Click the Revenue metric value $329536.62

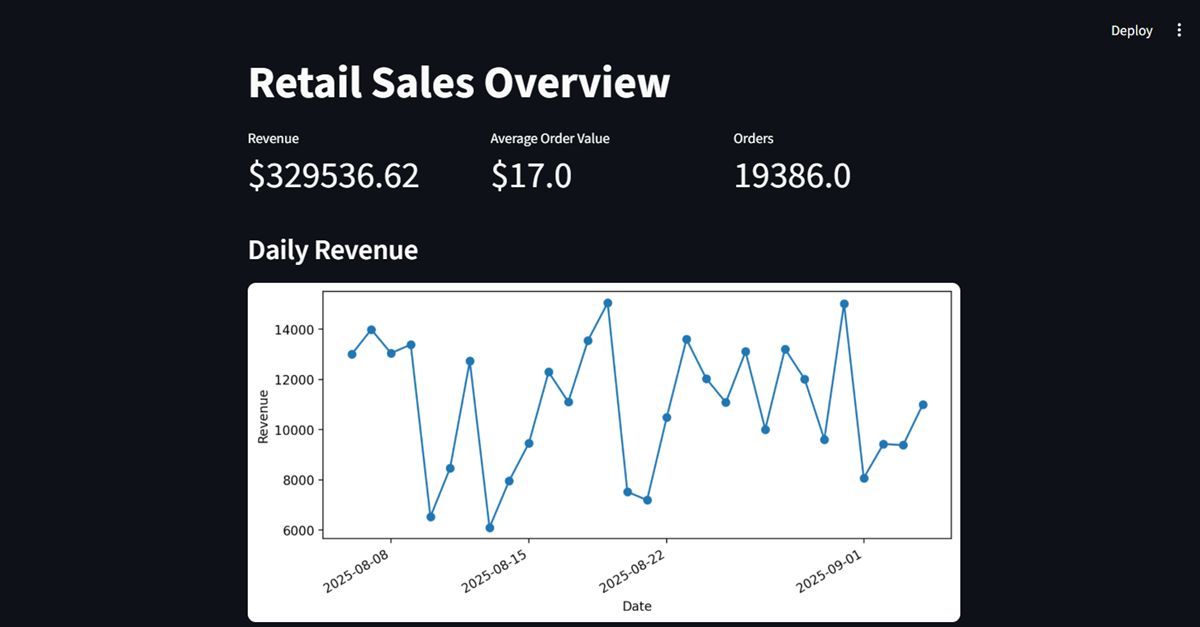334,176
